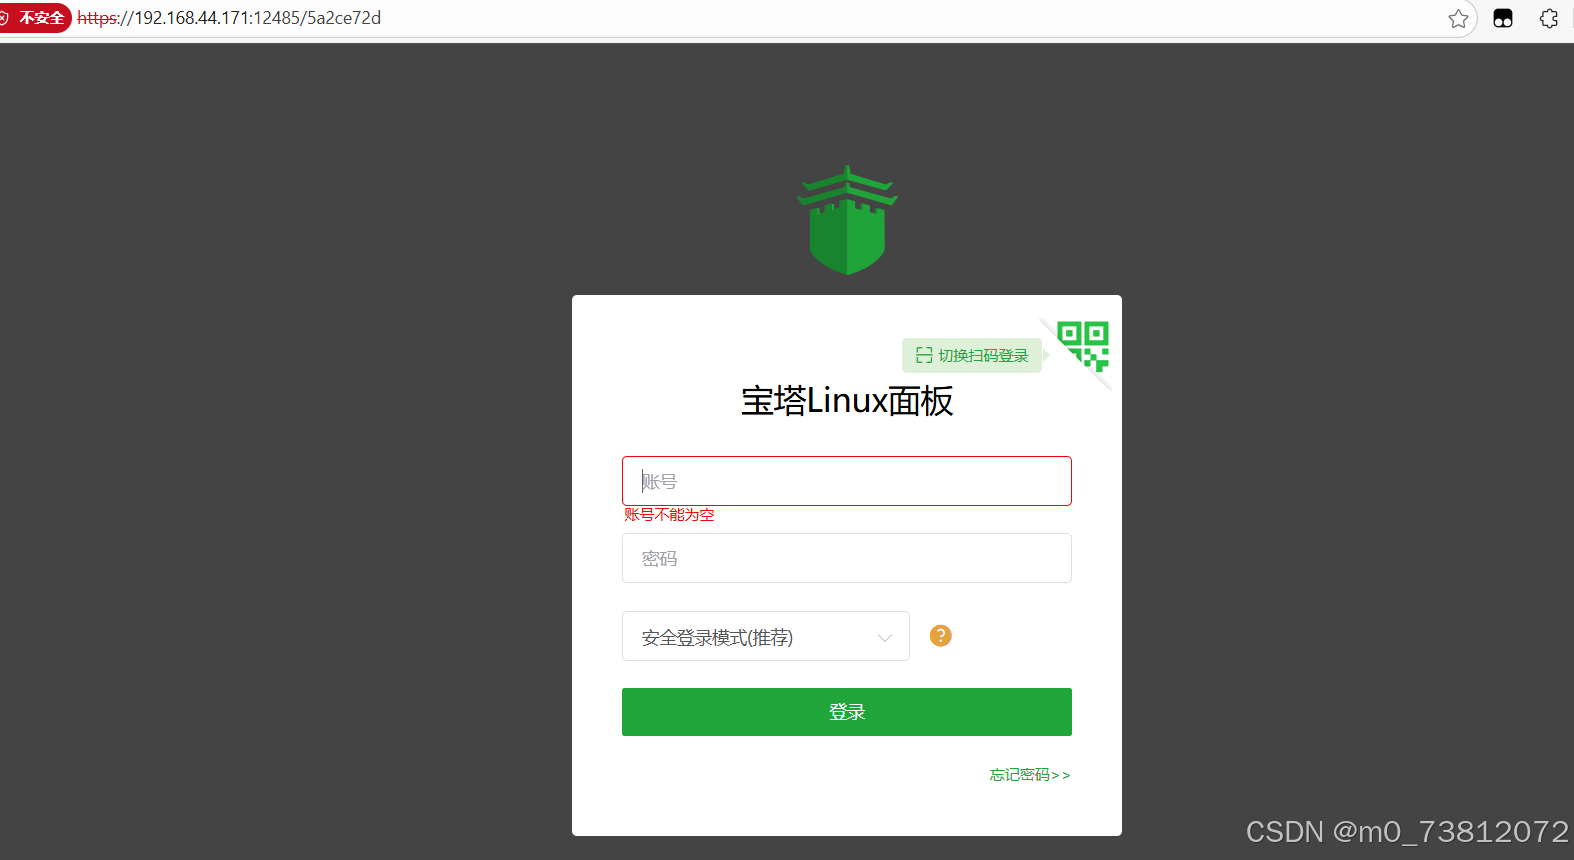Click the orange help question mark icon
This screenshot has height=860, width=1574.
pyautogui.click(x=941, y=636)
